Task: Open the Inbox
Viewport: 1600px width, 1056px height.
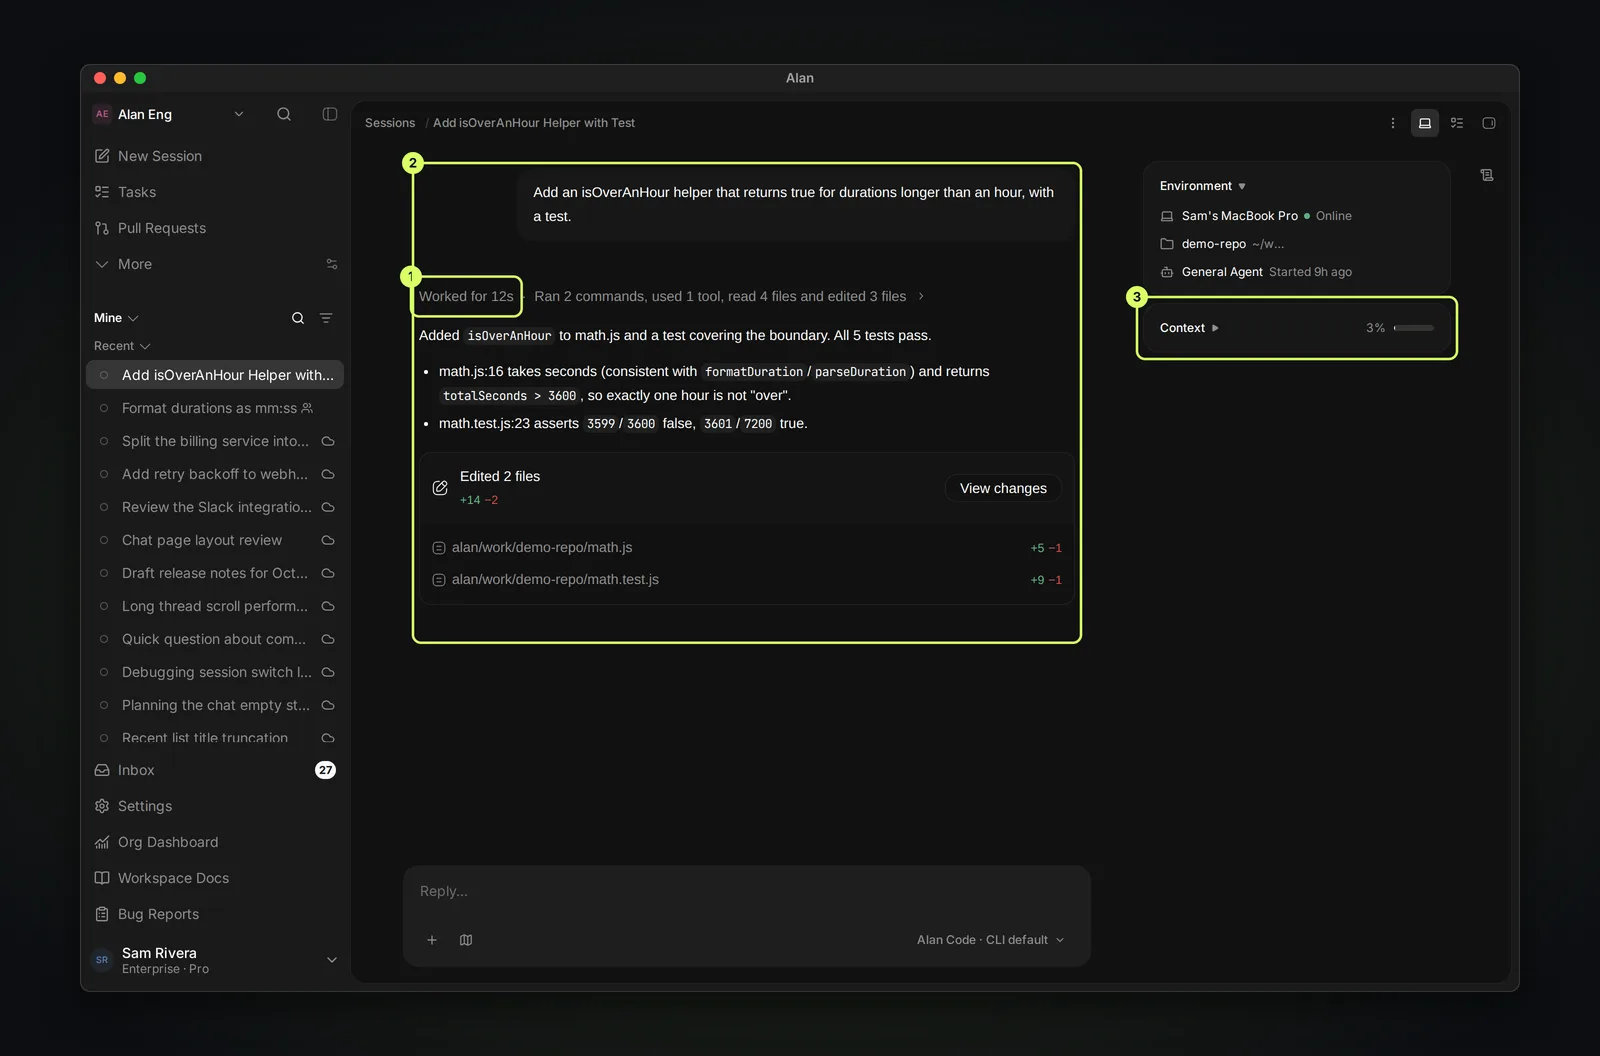Action: pos(215,770)
